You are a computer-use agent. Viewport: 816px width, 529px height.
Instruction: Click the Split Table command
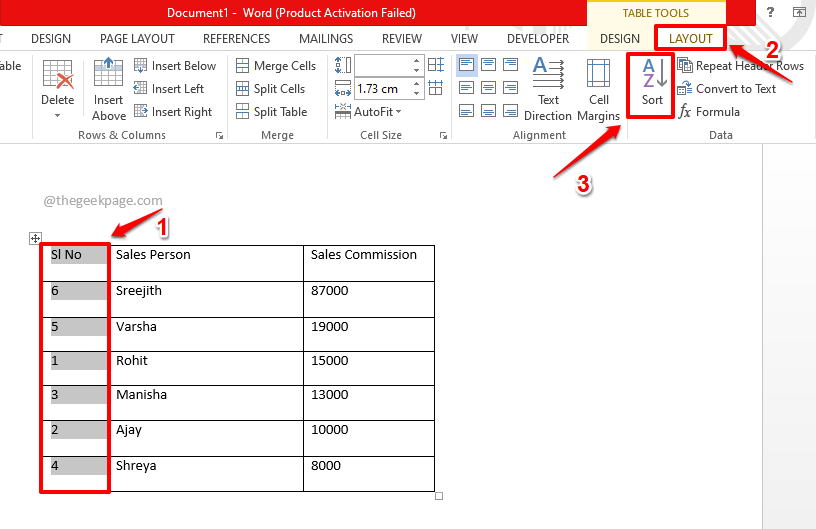coord(271,112)
